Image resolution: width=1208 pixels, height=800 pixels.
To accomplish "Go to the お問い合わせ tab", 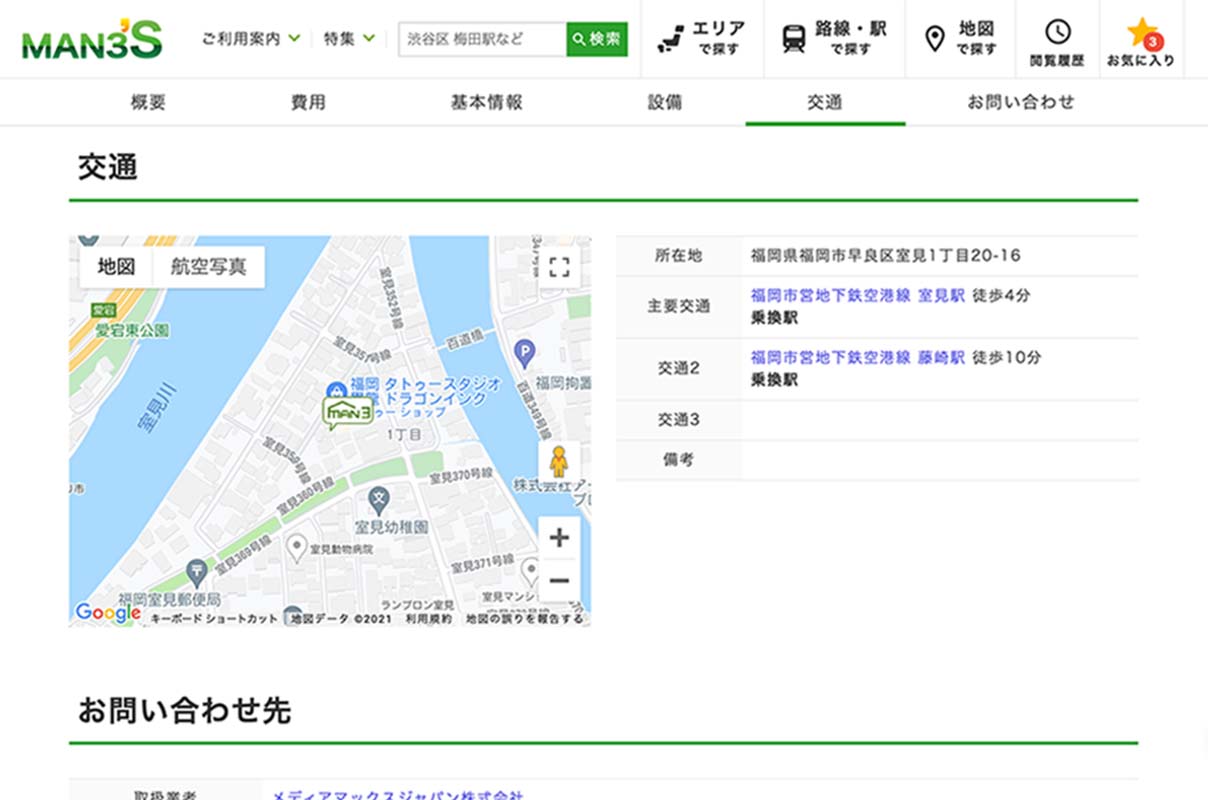I will pos(1021,102).
